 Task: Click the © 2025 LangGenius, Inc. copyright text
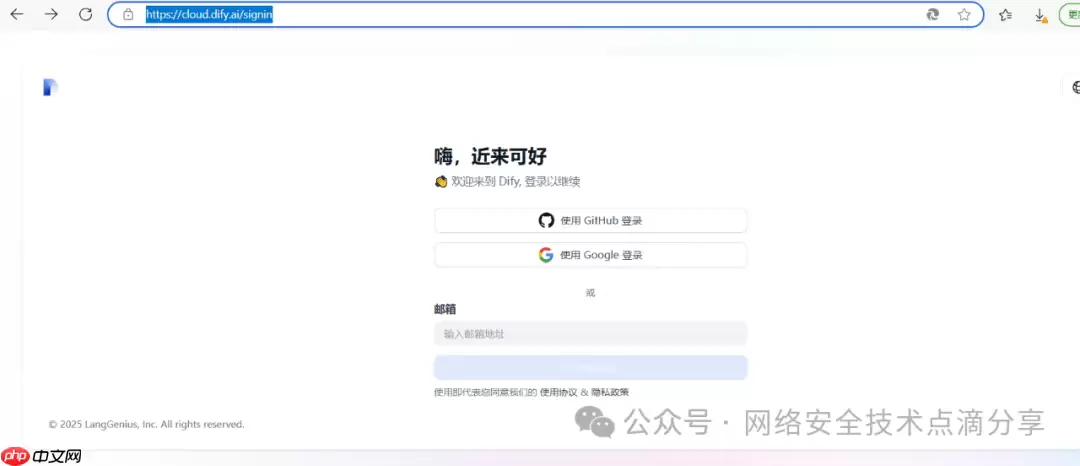click(146, 425)
